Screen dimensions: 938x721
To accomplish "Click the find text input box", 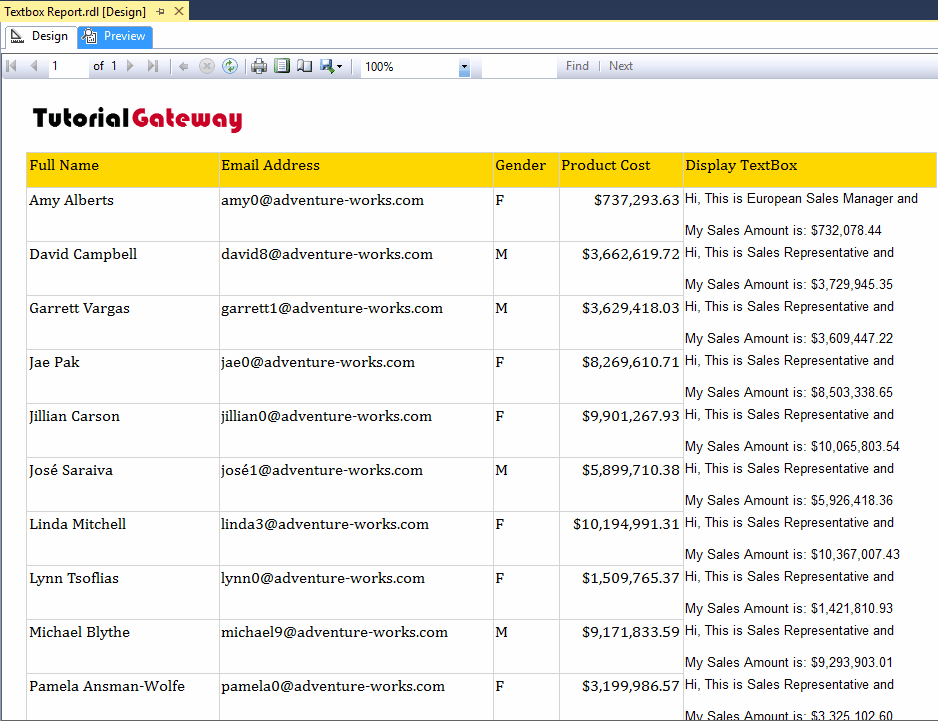I will [x=519, y=66].
